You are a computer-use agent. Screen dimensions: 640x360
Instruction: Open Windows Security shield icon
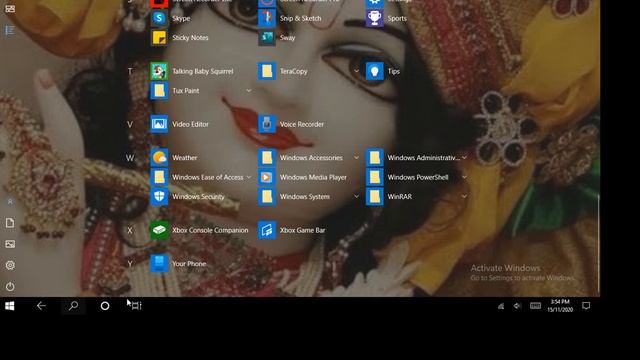click(x=159, y=196)
